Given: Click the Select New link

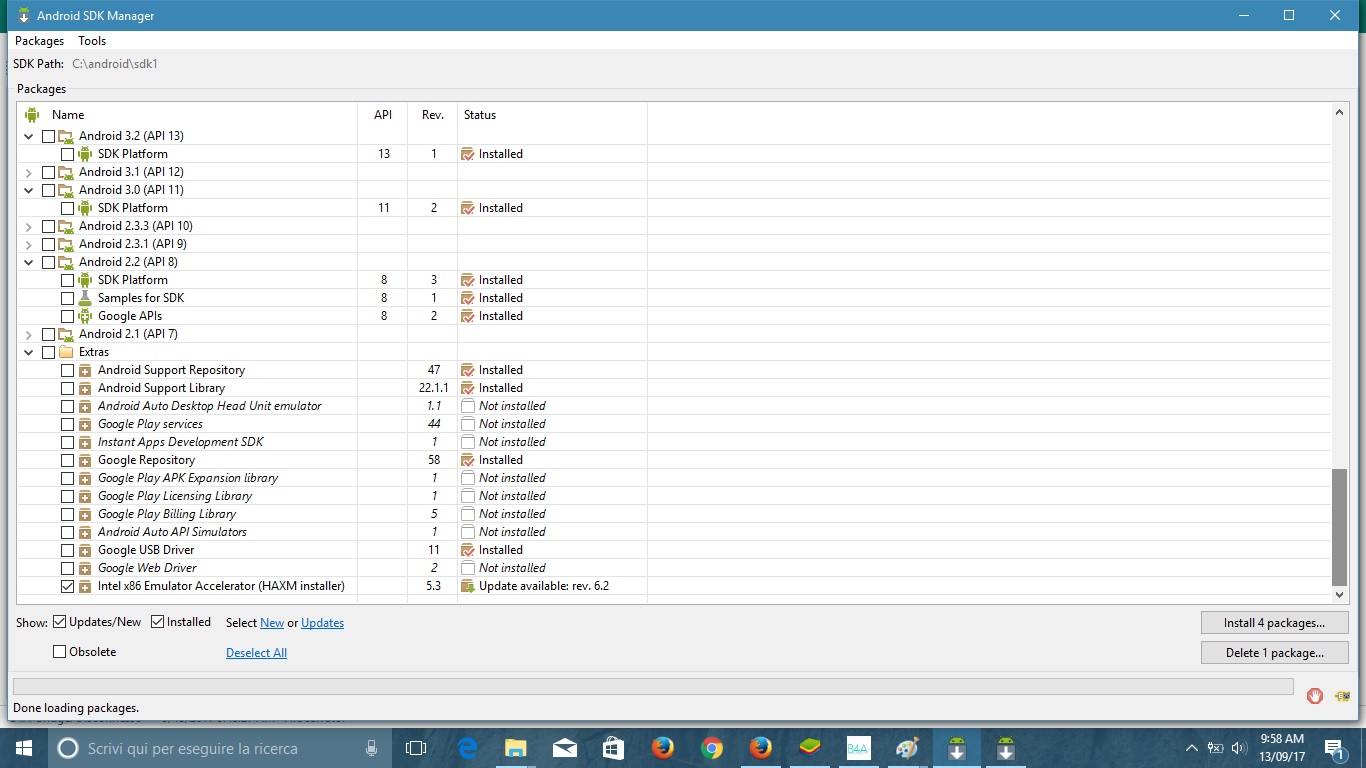Looking at the screenshot, I should click(x=272, y=623).
